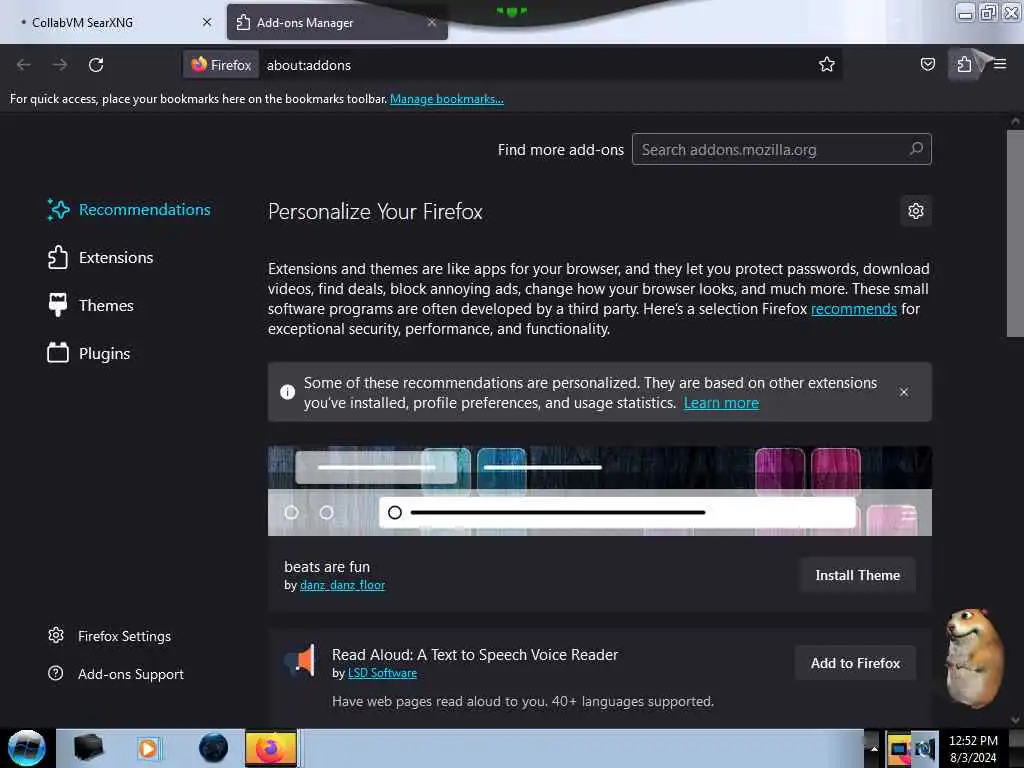Click the Manage bookmarks link
1024x768 pixels.
(447, 99)
